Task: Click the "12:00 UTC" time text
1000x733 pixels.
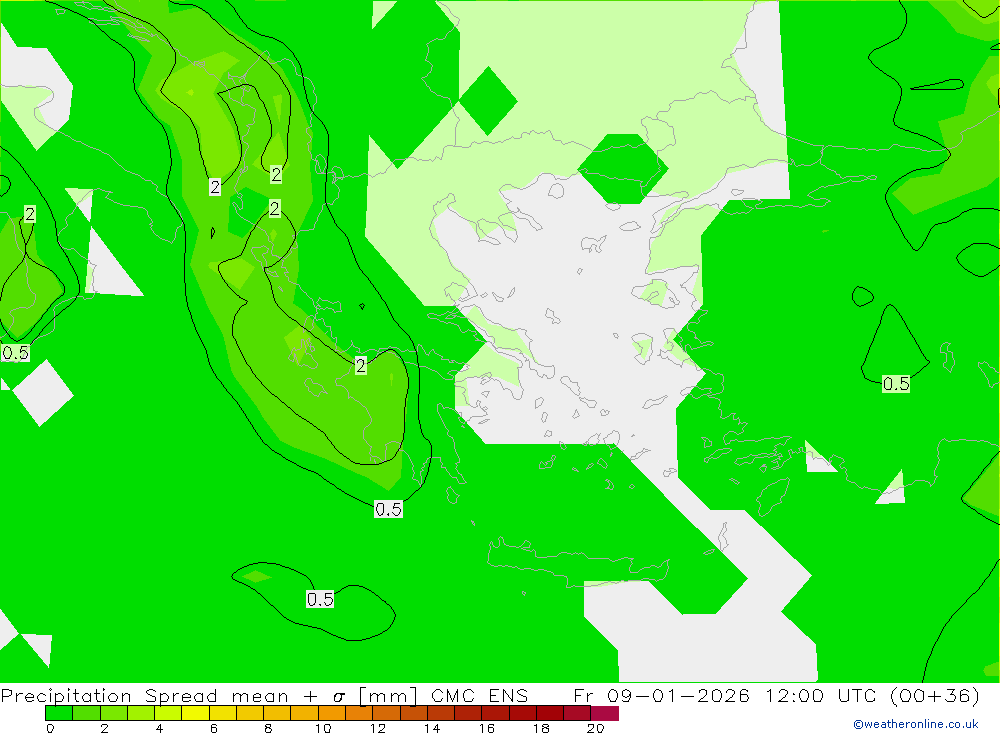Action: coord(823,695)
